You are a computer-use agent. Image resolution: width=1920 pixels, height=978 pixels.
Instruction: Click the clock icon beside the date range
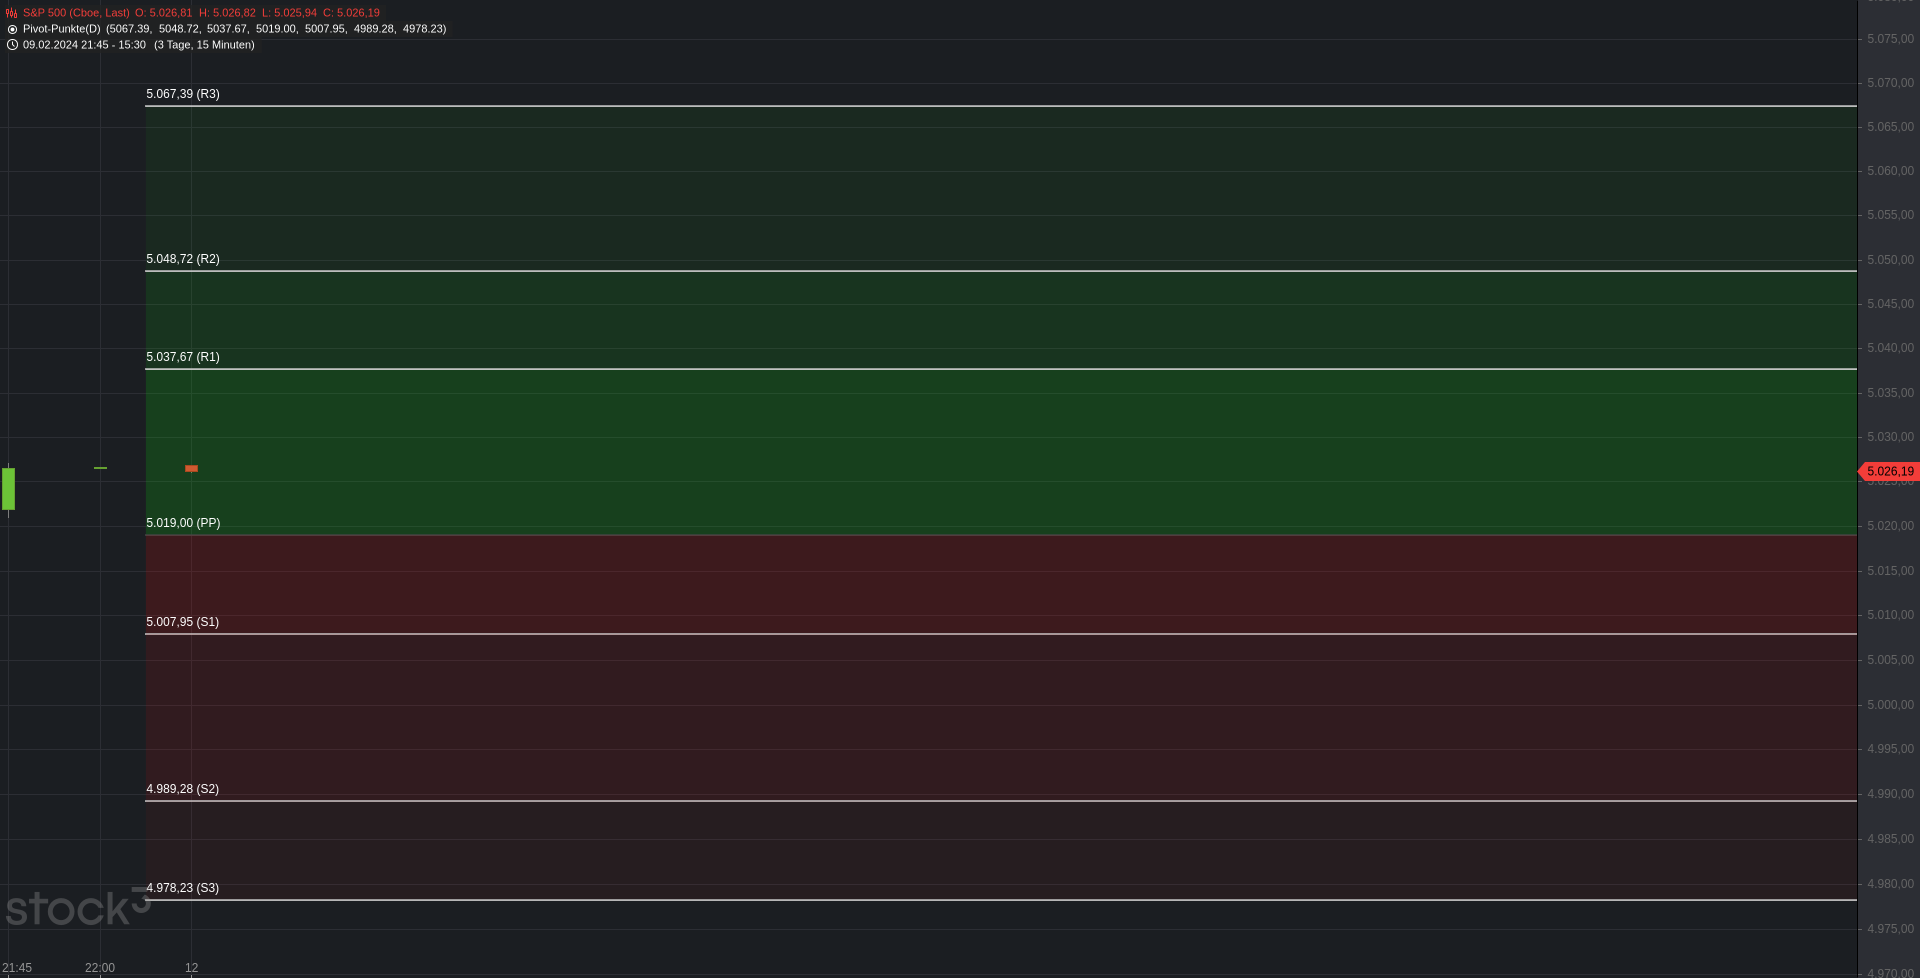12,45
